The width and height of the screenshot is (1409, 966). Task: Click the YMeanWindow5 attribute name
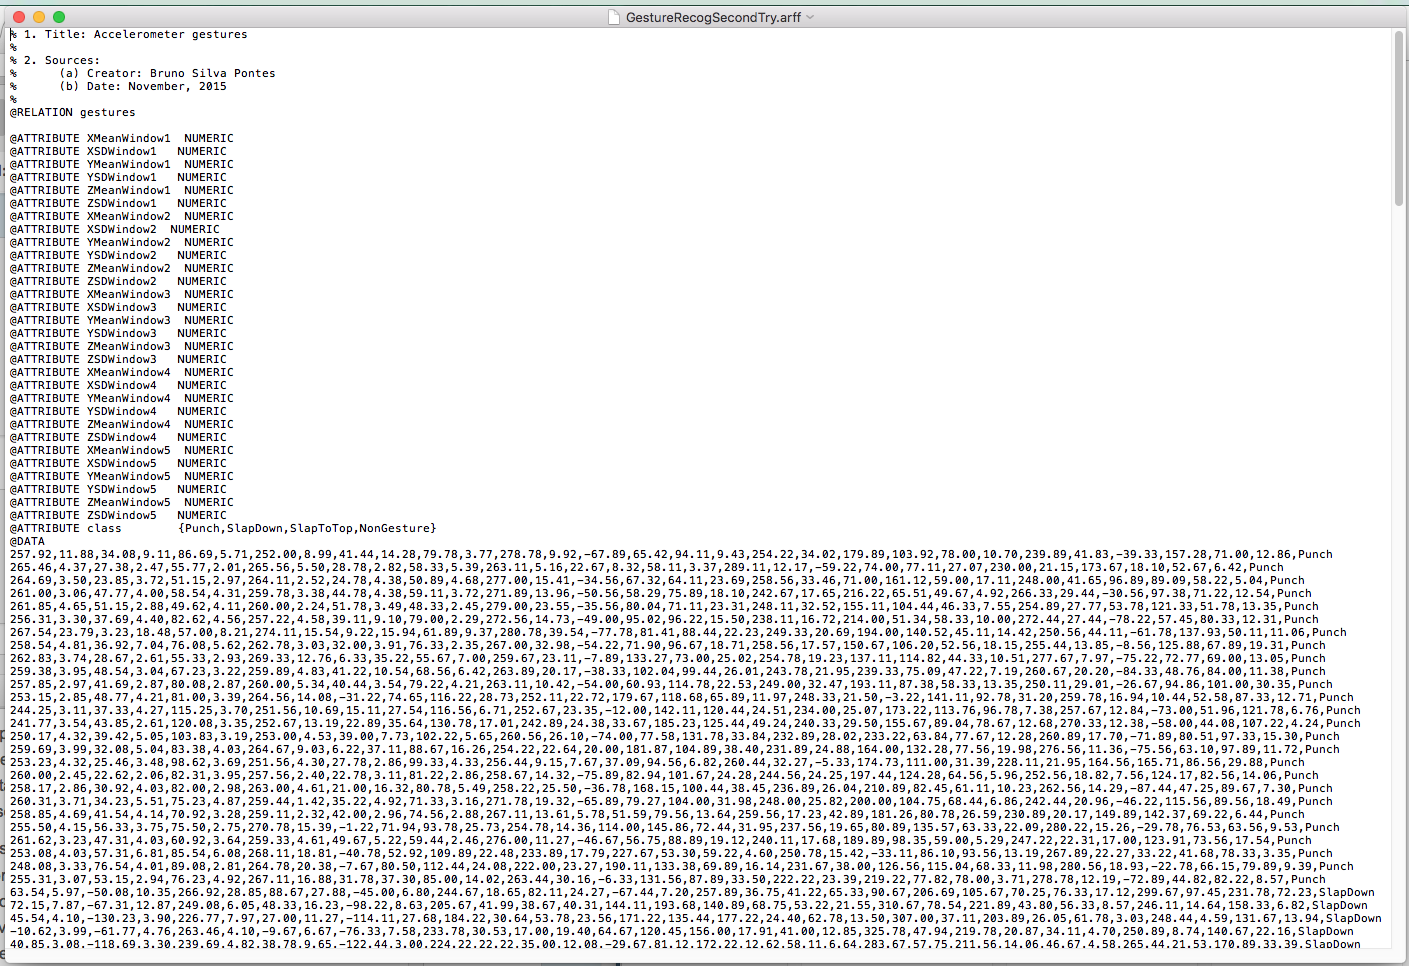pyautogui.click(x=128, y=476)
